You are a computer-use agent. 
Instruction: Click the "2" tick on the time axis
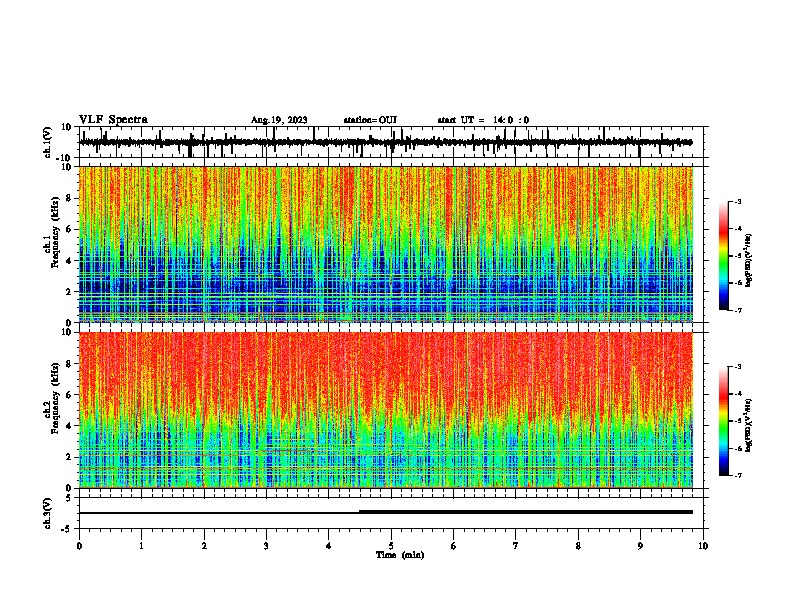pos(204,546)
